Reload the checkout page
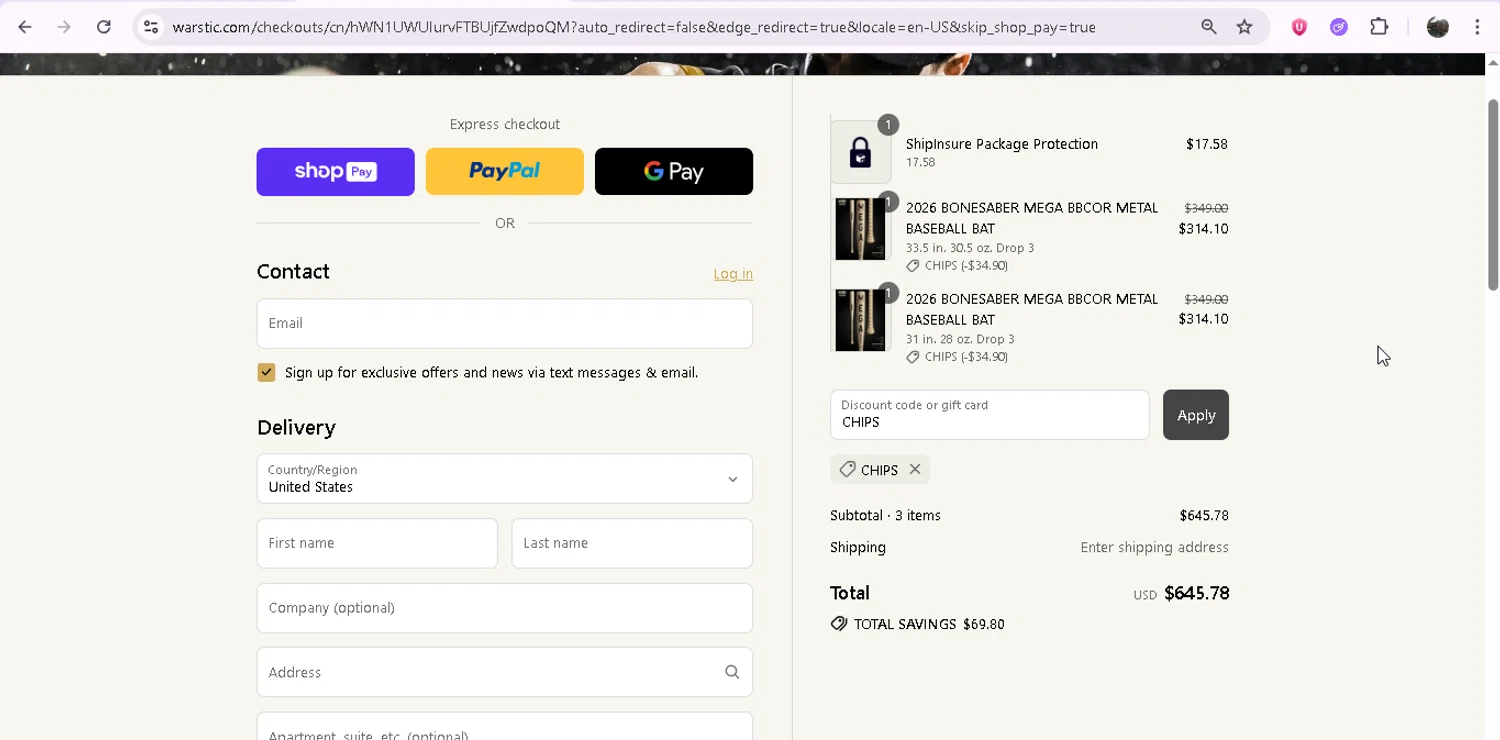1500x740 pixels. click(104, 27)
